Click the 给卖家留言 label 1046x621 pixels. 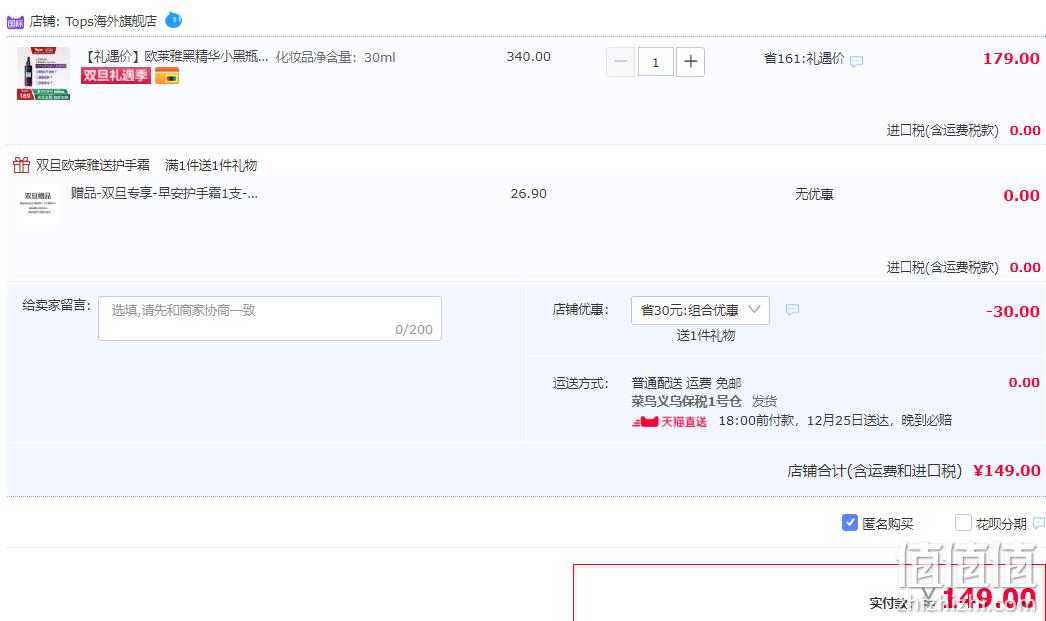tap(56, 305)
